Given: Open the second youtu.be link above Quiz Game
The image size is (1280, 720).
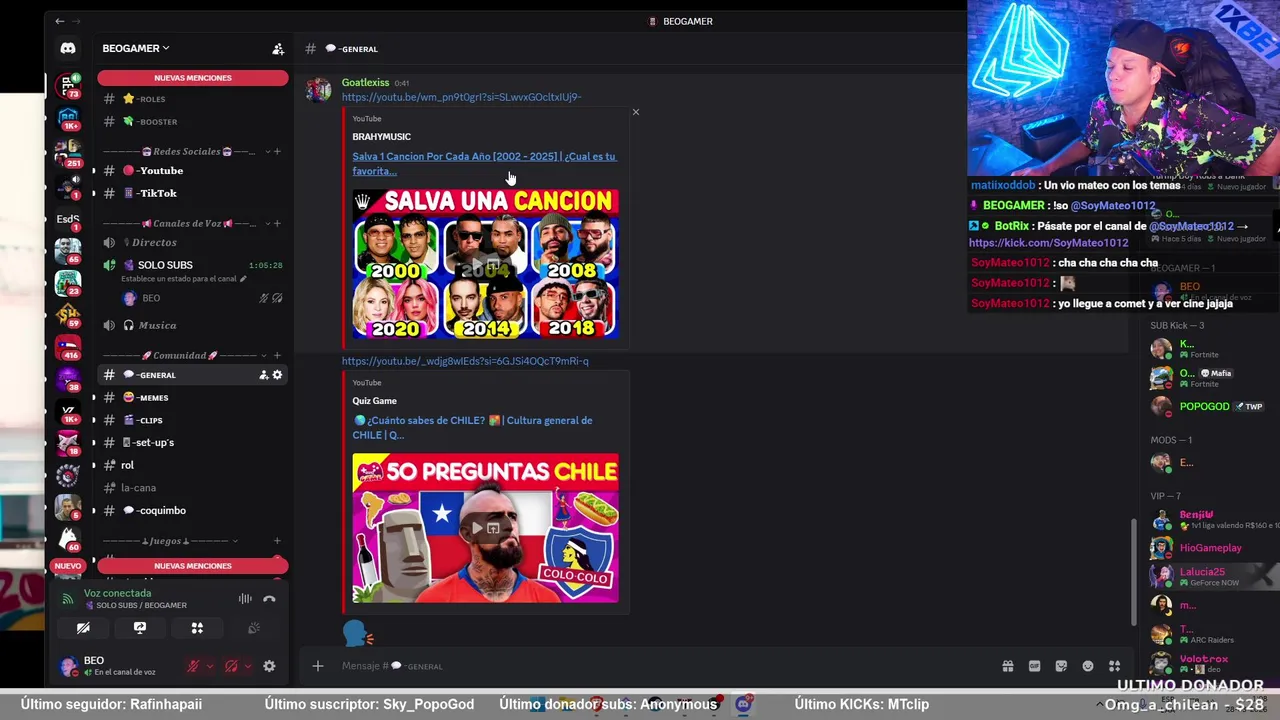Looking at the screenshot, I should [465, 361].
